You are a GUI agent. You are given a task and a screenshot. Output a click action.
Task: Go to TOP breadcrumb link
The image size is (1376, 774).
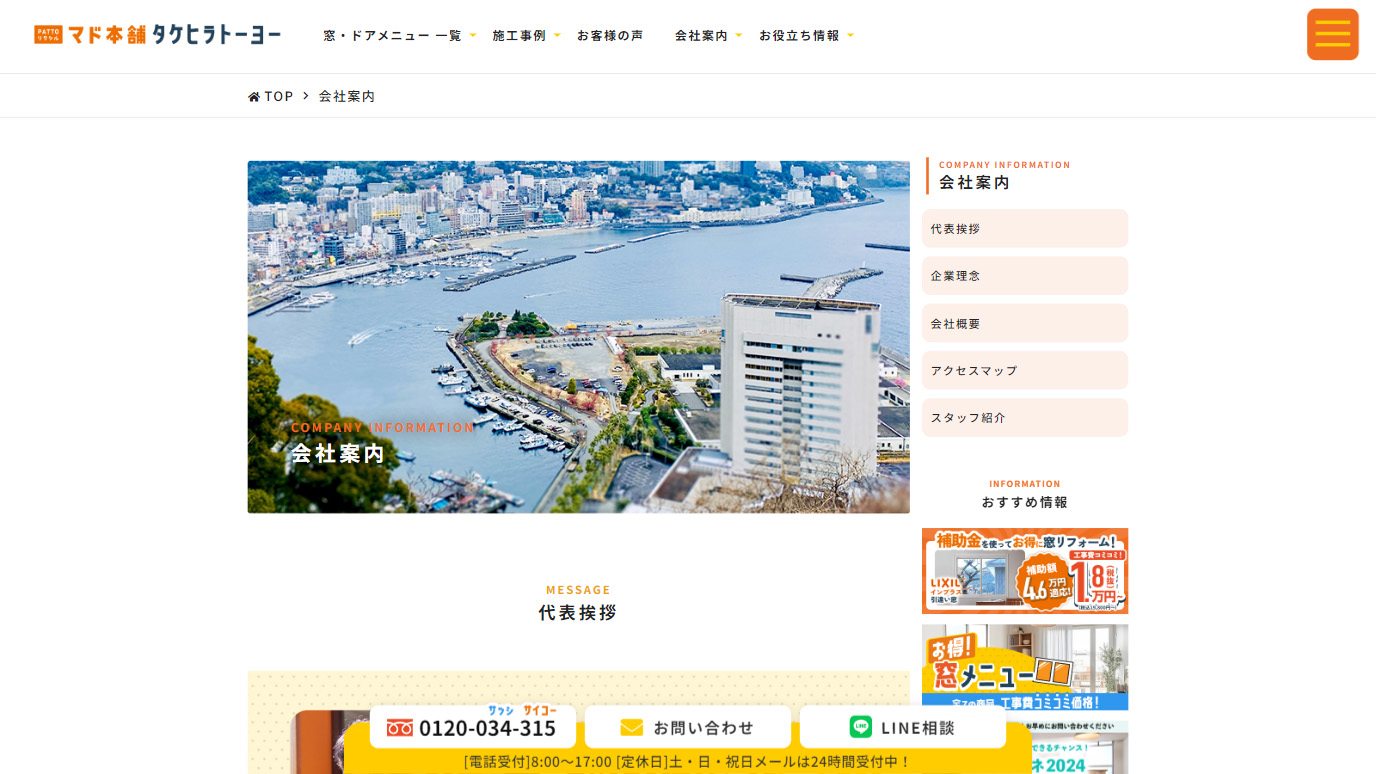coord(279,96)
